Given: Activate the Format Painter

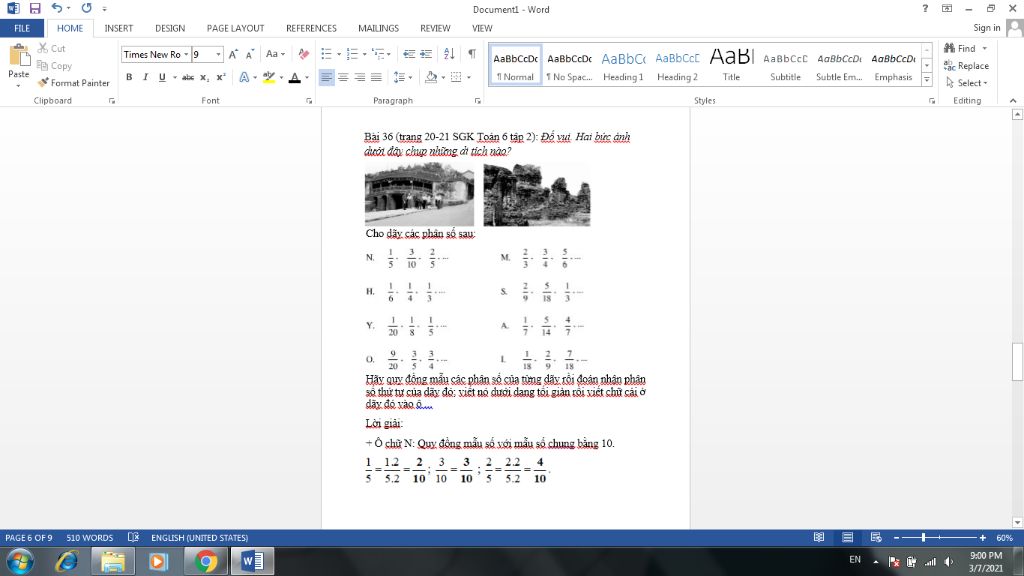Looking at the screenshot, I should click(x=73, y=83).
